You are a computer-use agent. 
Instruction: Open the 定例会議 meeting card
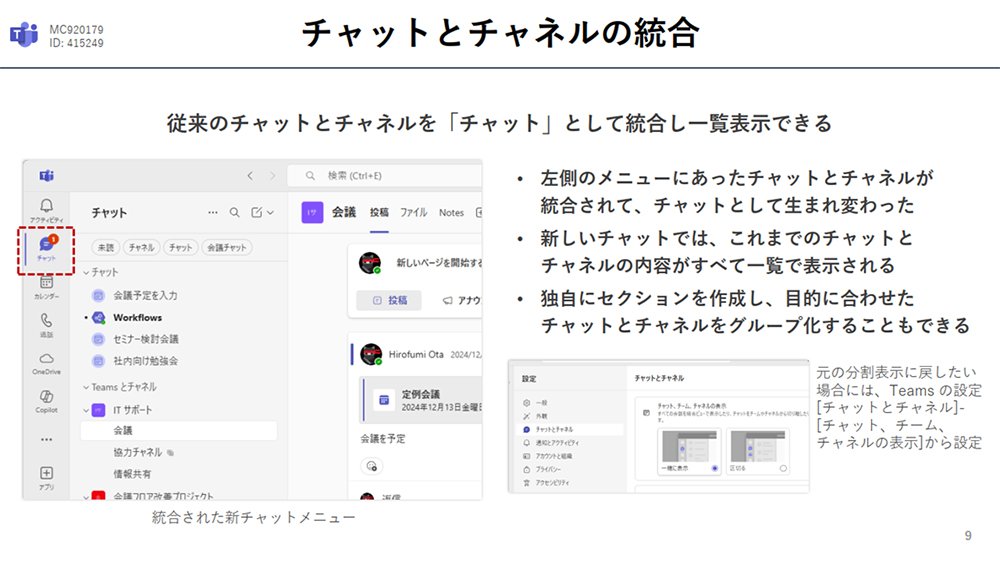click(x=422, y=400)
